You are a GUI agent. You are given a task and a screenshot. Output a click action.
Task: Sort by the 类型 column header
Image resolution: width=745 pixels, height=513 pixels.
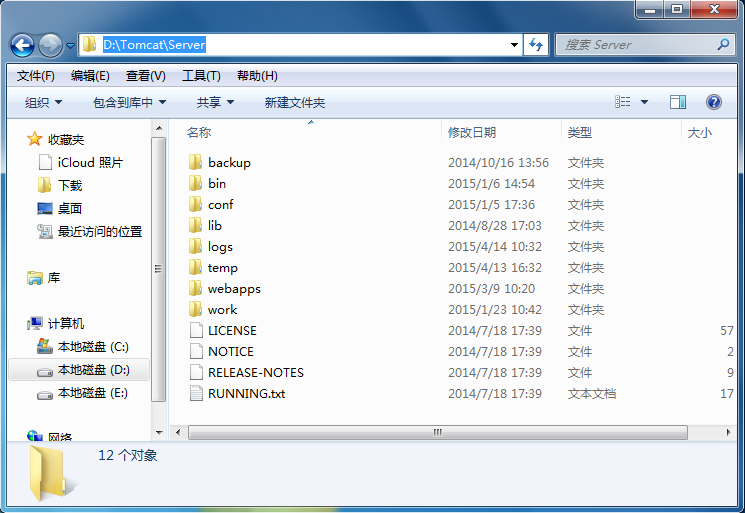point(579,132)
